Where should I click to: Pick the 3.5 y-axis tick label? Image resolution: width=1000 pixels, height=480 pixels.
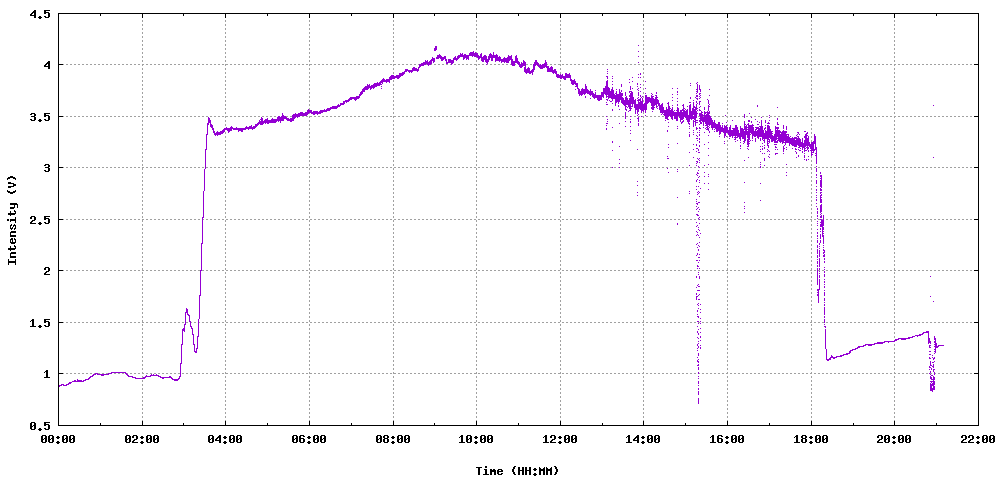tap(42, 117)
